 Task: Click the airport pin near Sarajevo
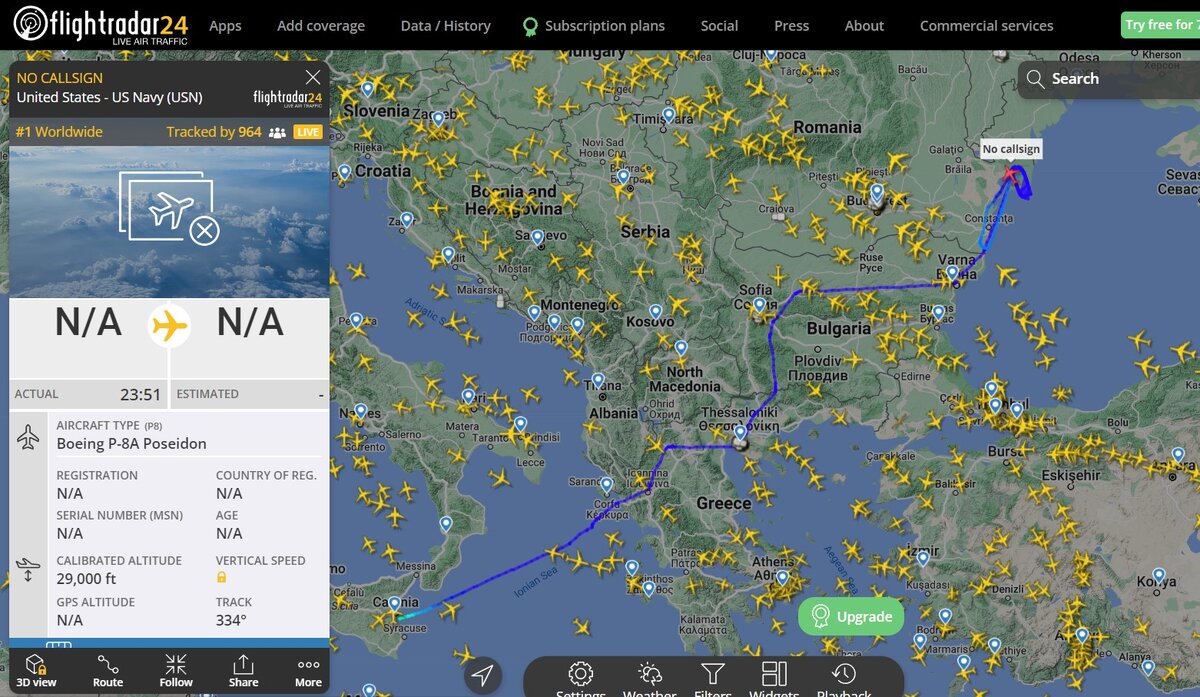click(537, 238)
